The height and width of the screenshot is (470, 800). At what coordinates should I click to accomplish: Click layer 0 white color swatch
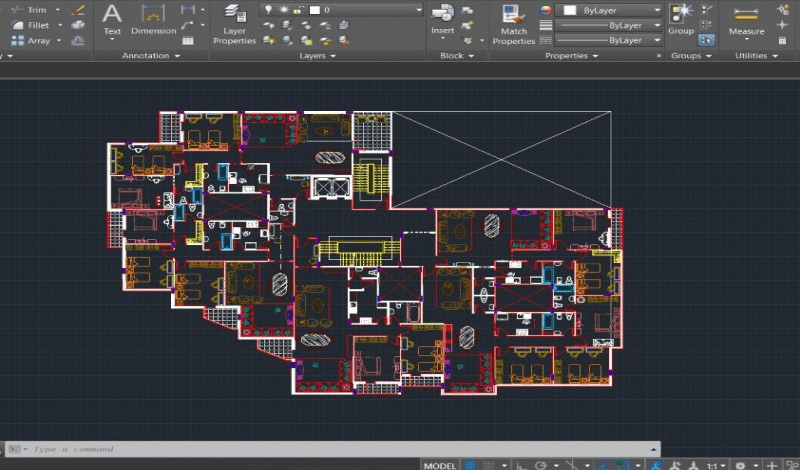tap(315, 10)
